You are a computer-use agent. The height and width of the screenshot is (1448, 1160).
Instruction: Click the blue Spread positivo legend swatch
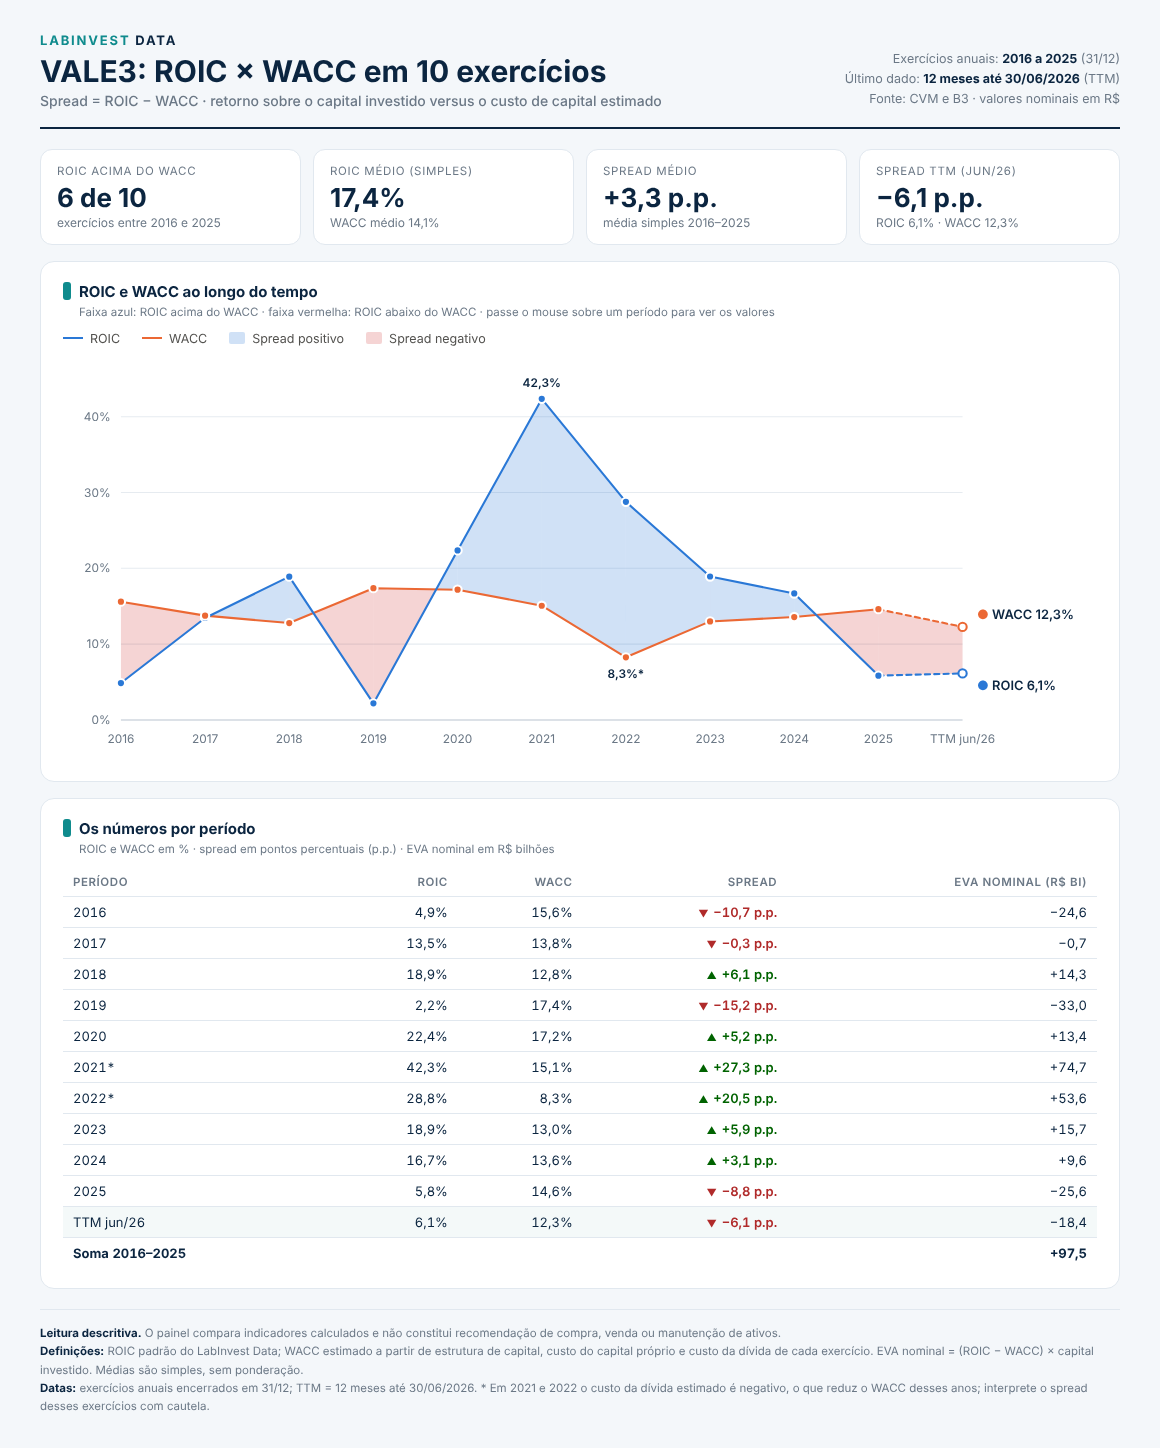[237, 339]
